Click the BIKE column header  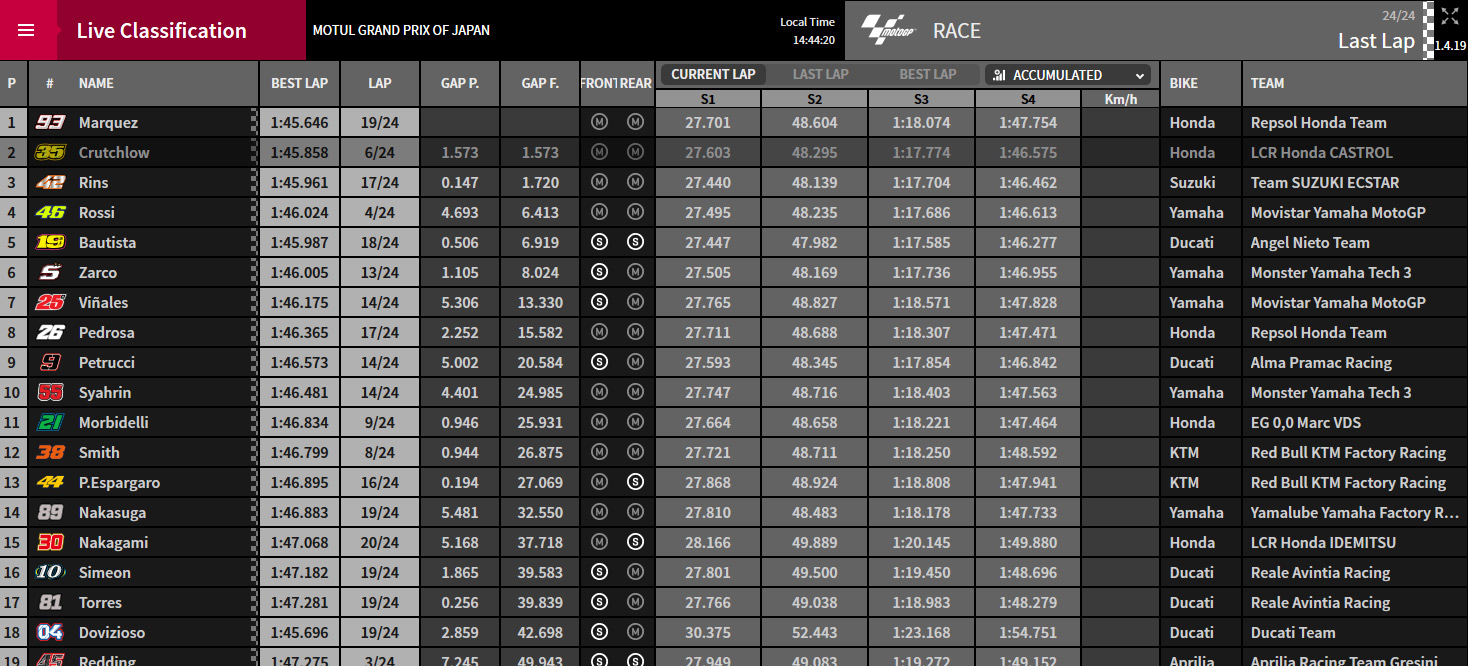[x=1183, y=83]
